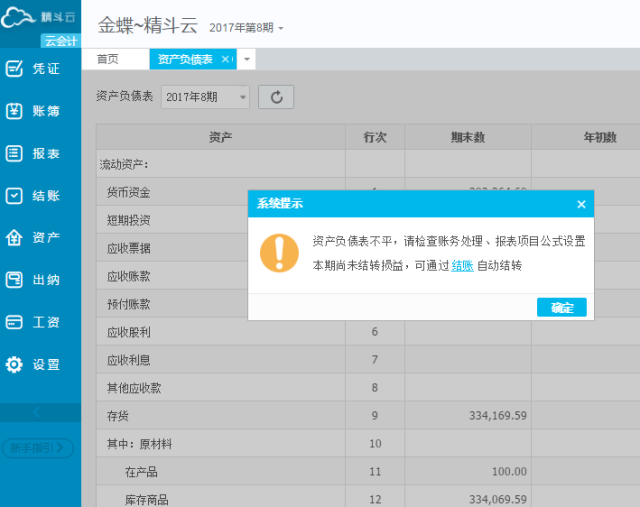Image resolution: width=640 pixels, height=507 pixels.
Task: Click the refresh report button
Action: (x=276, y=97)
